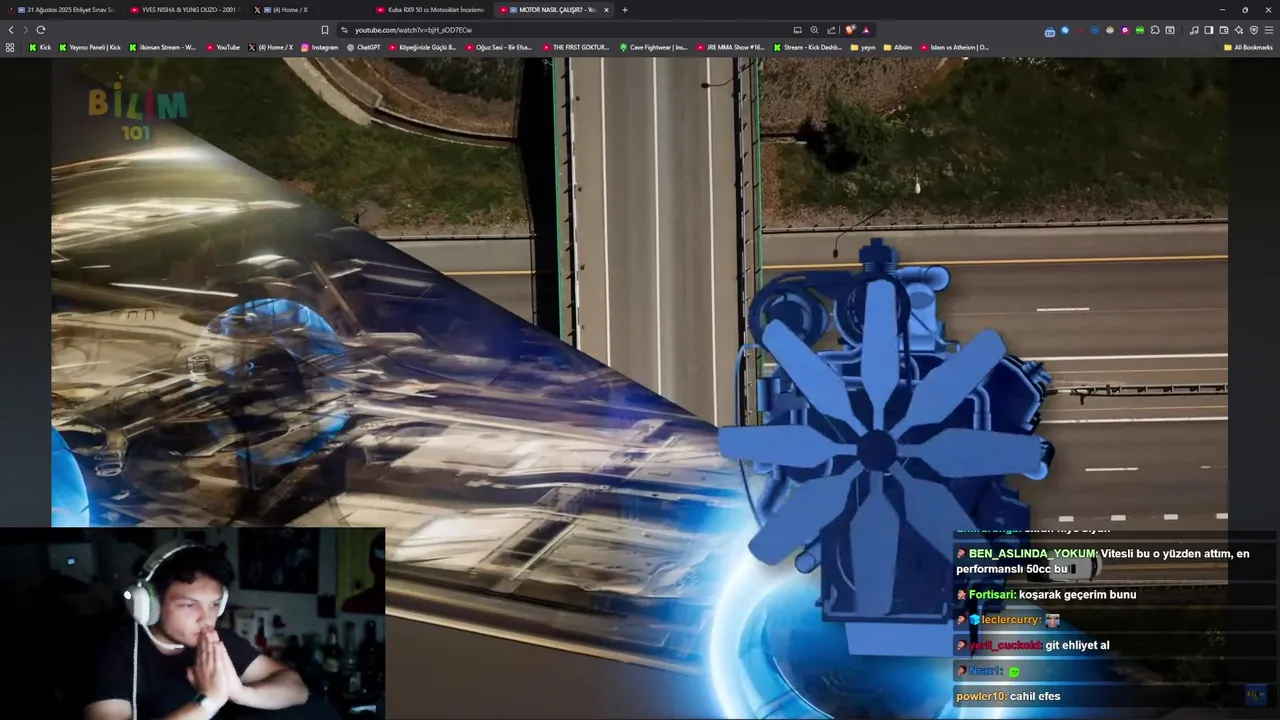Close the MOTOR NASIL ÇALIŞIR tab
The image size is (1280, 720).
[606, 10]
